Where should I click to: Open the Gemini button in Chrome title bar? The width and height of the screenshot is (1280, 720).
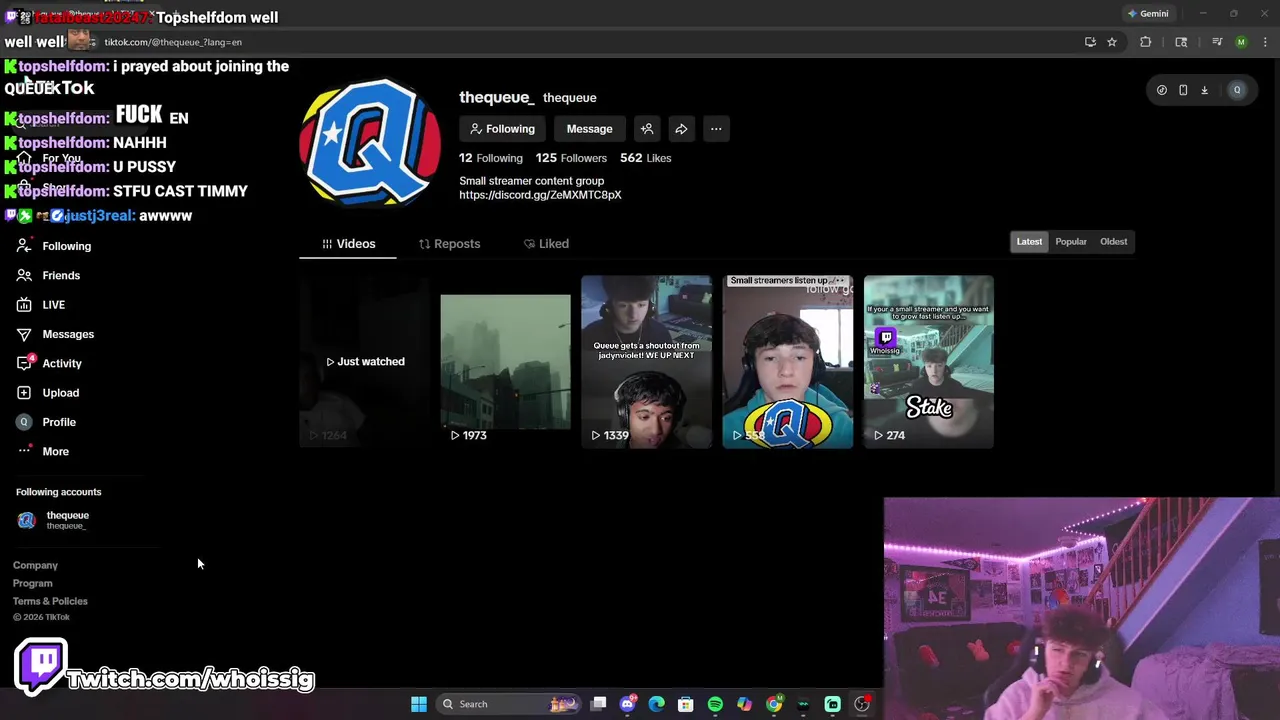1148,14
